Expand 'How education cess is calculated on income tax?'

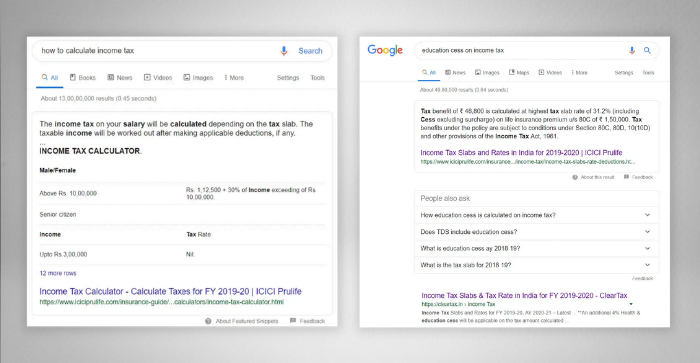pos(537,215)
